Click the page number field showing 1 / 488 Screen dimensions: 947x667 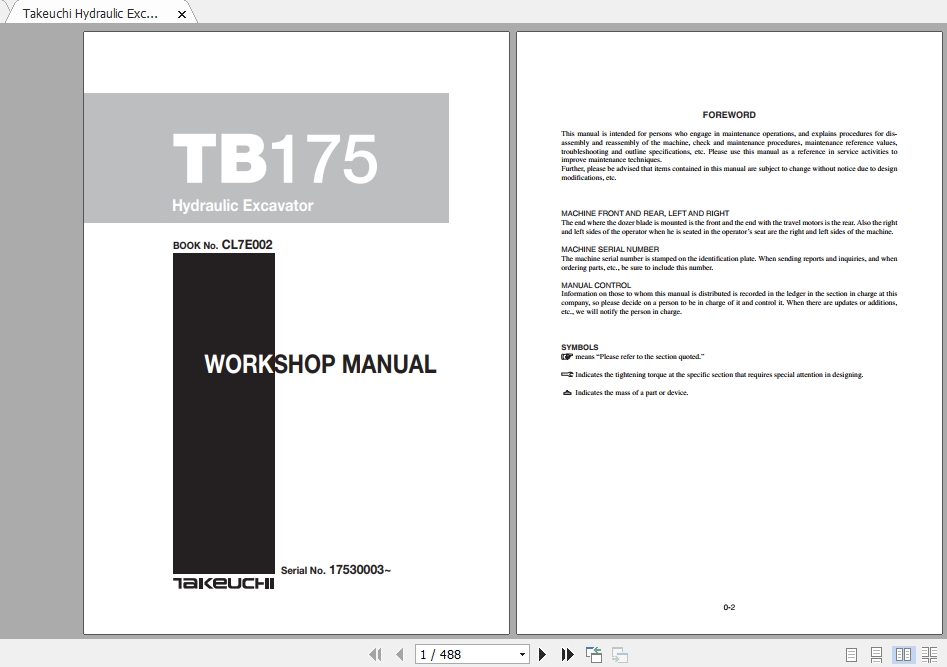tap(462, 655)
